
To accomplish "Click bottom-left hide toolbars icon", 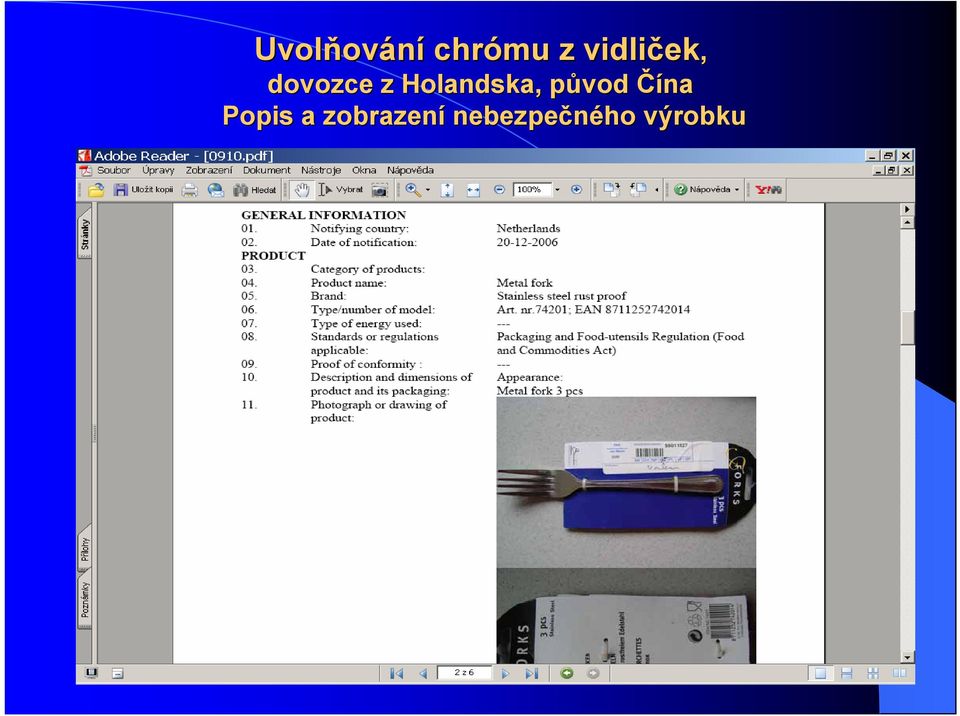I will tap(118, 674).
